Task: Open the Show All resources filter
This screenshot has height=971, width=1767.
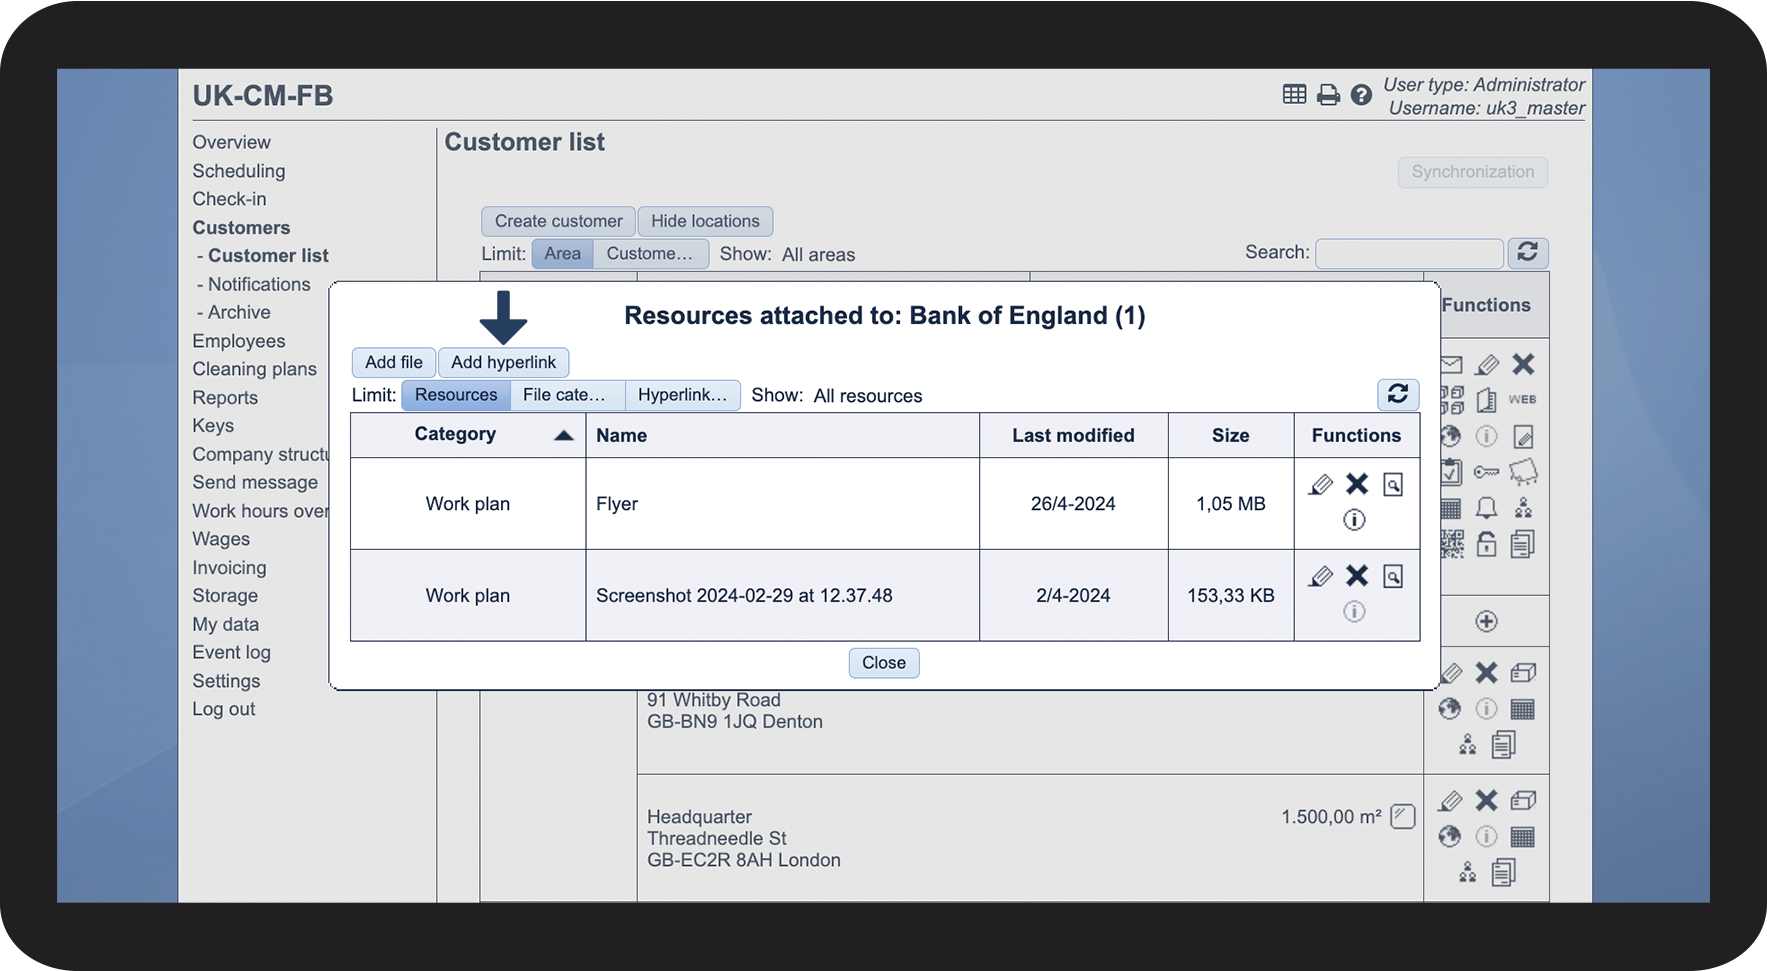Action: 868,396
